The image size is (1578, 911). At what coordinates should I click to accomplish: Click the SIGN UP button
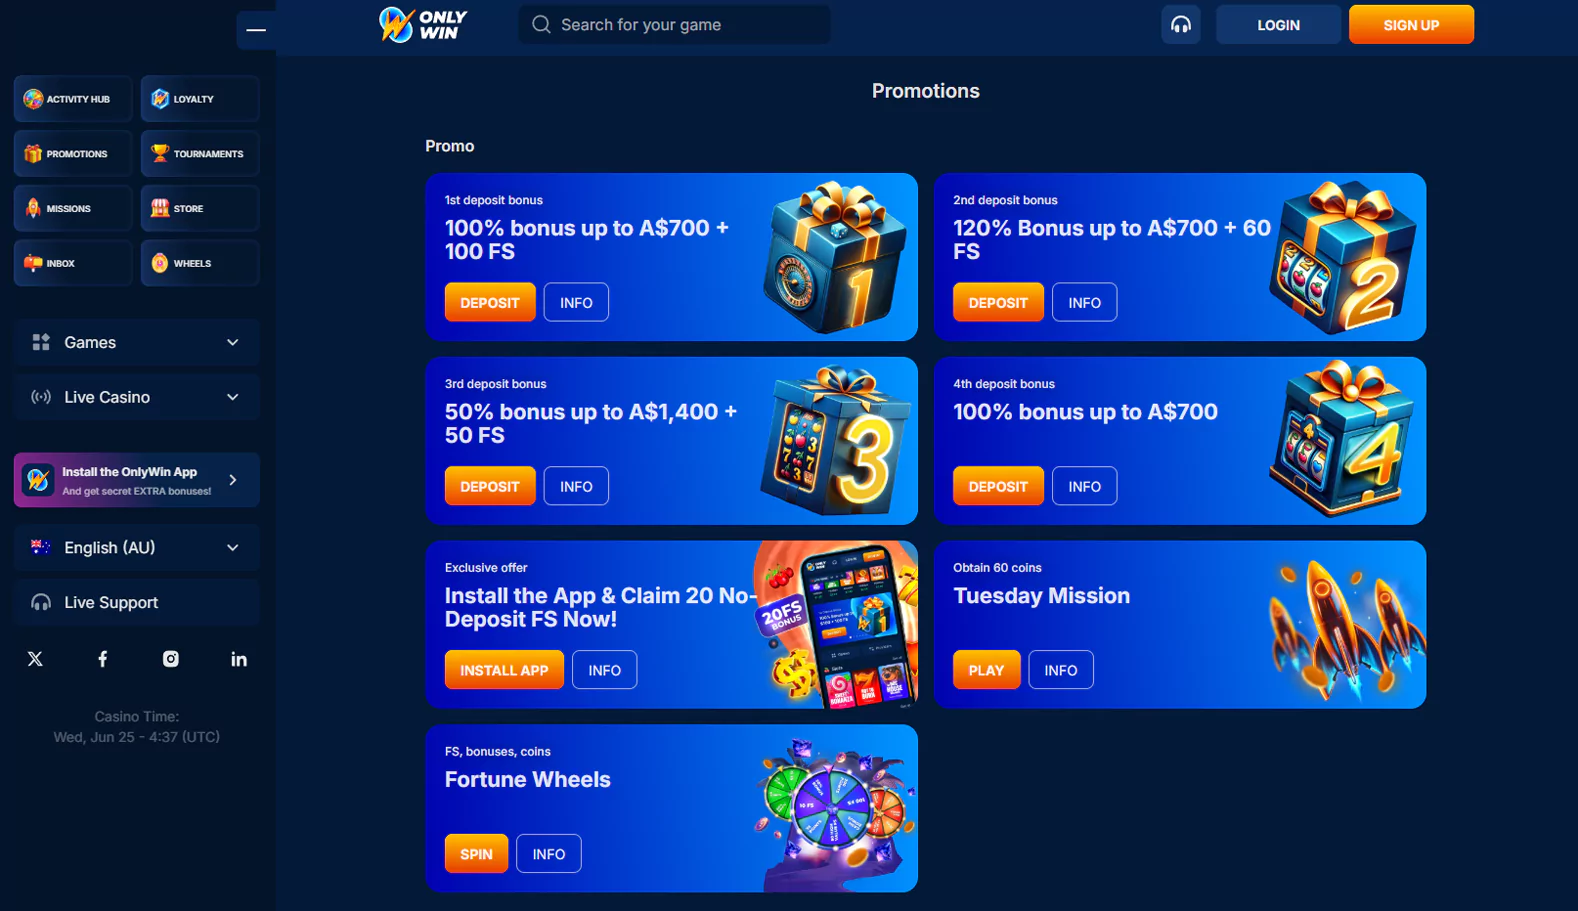click(1411, 25)
